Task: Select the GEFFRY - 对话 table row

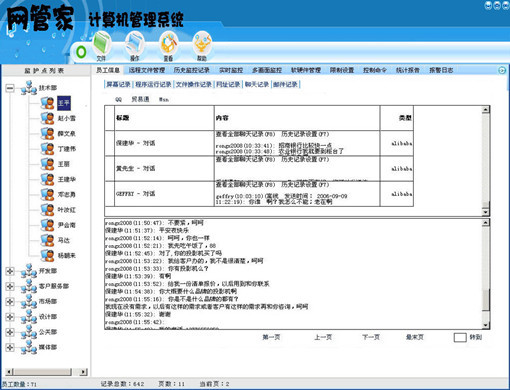Action: click(259, 194)
